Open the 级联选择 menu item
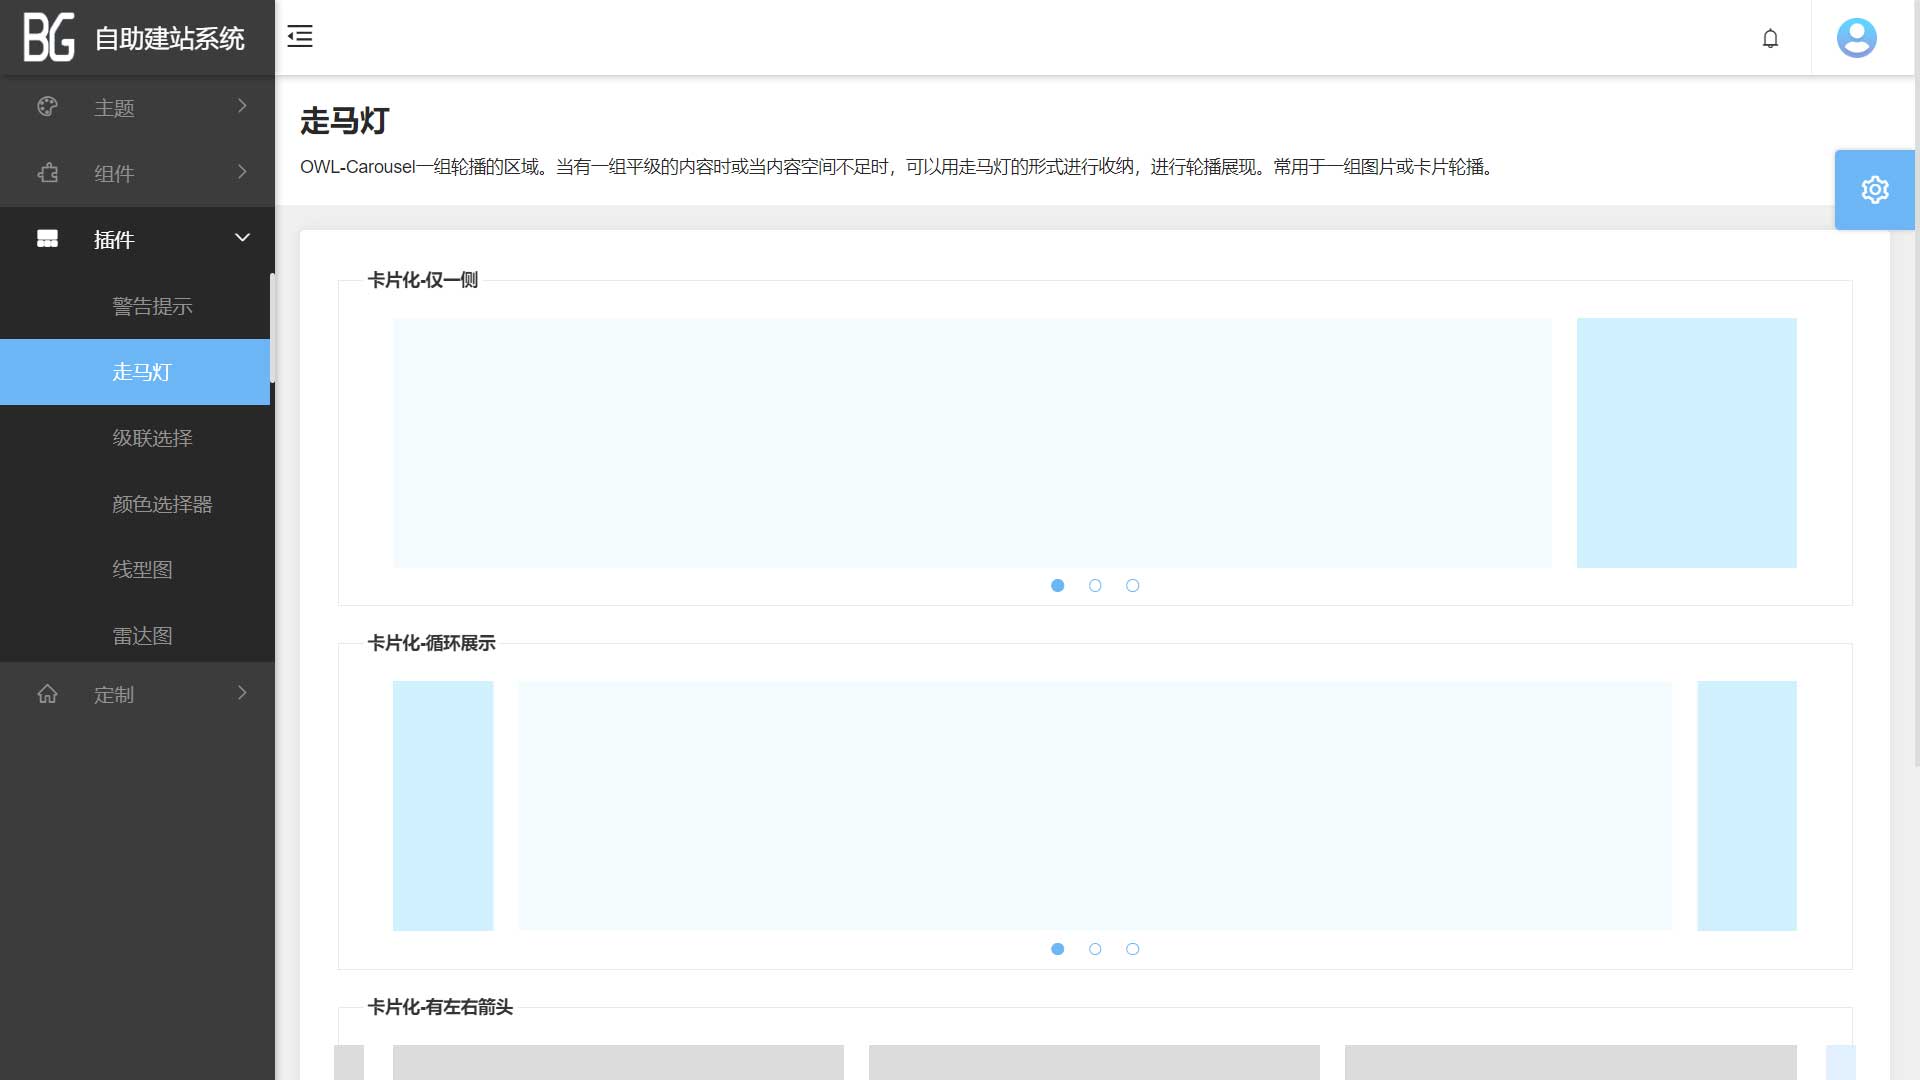 point(152,438)
